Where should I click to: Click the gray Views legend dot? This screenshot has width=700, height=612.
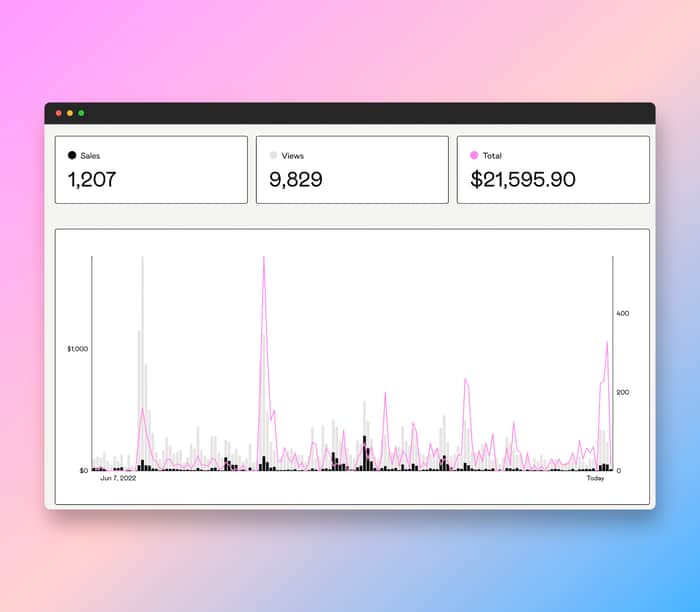coord(273,155)
